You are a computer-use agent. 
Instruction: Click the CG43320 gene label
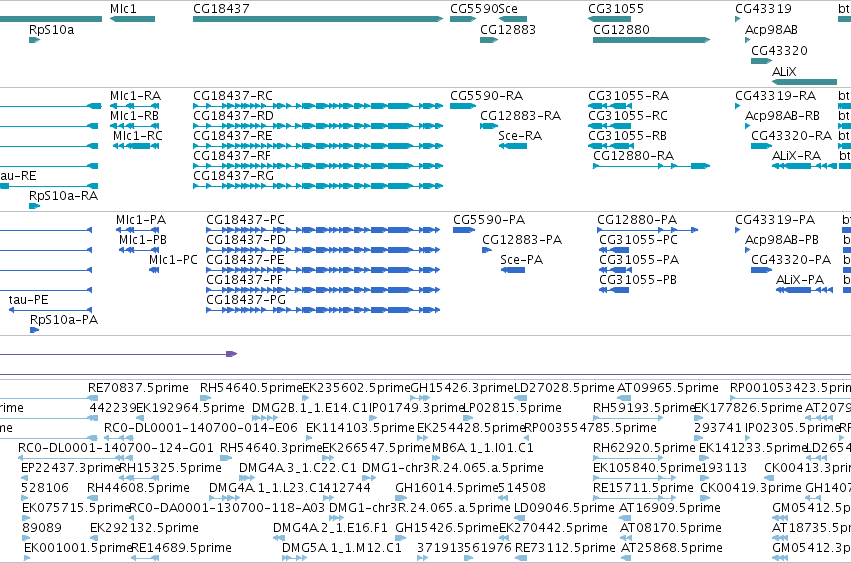(779, 50)
